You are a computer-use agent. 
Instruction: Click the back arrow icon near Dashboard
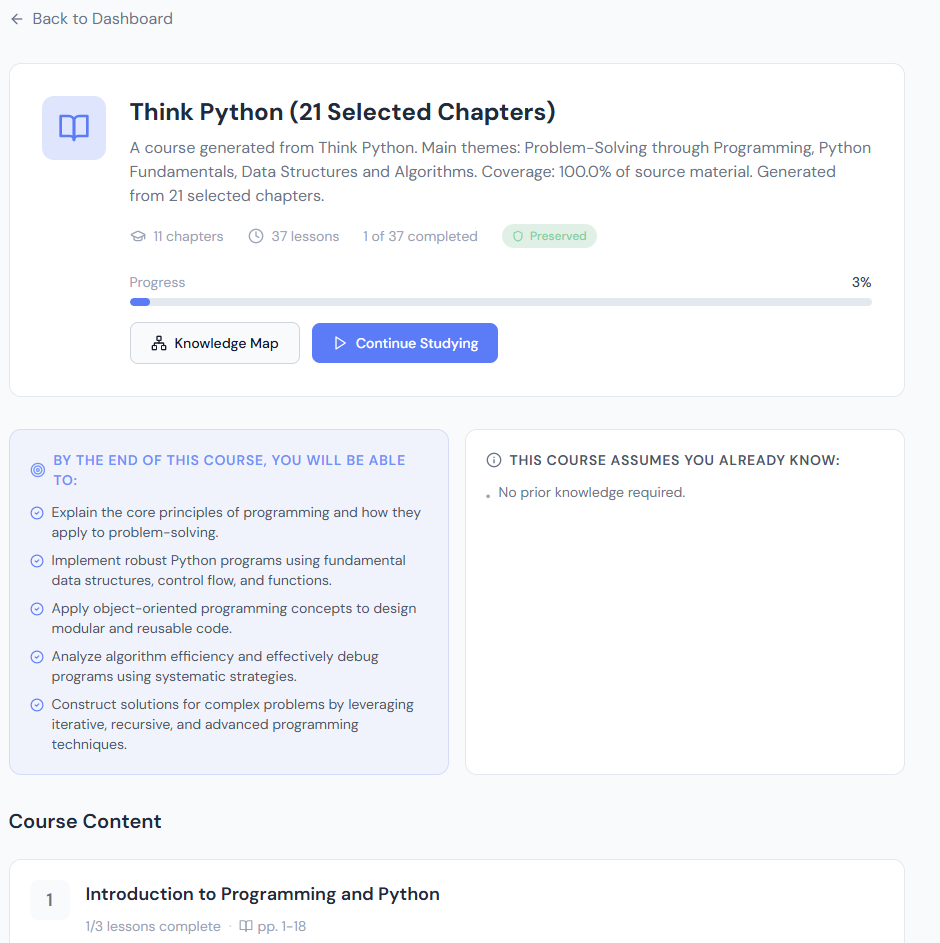[17, 19]
